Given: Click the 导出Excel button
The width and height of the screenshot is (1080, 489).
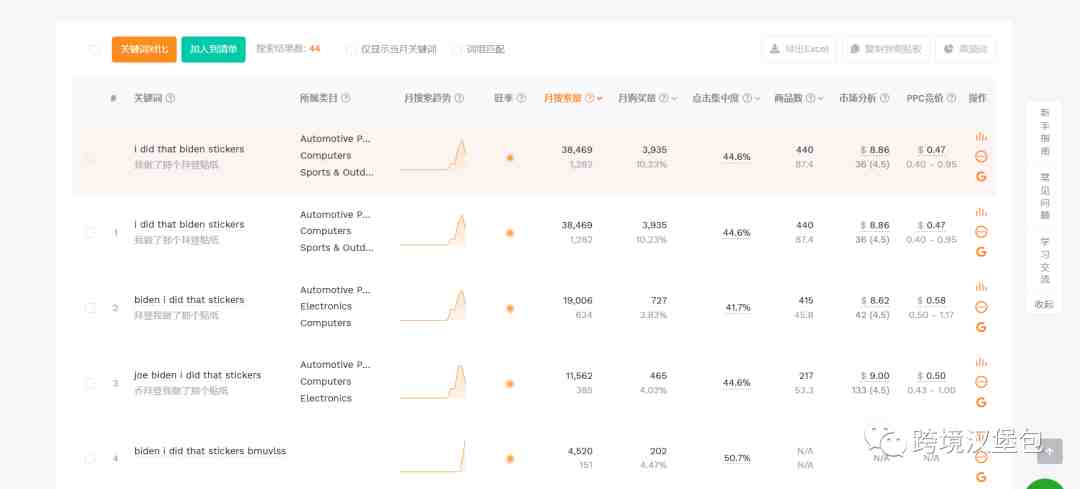Looking at the screenshot, I should 799,50.
